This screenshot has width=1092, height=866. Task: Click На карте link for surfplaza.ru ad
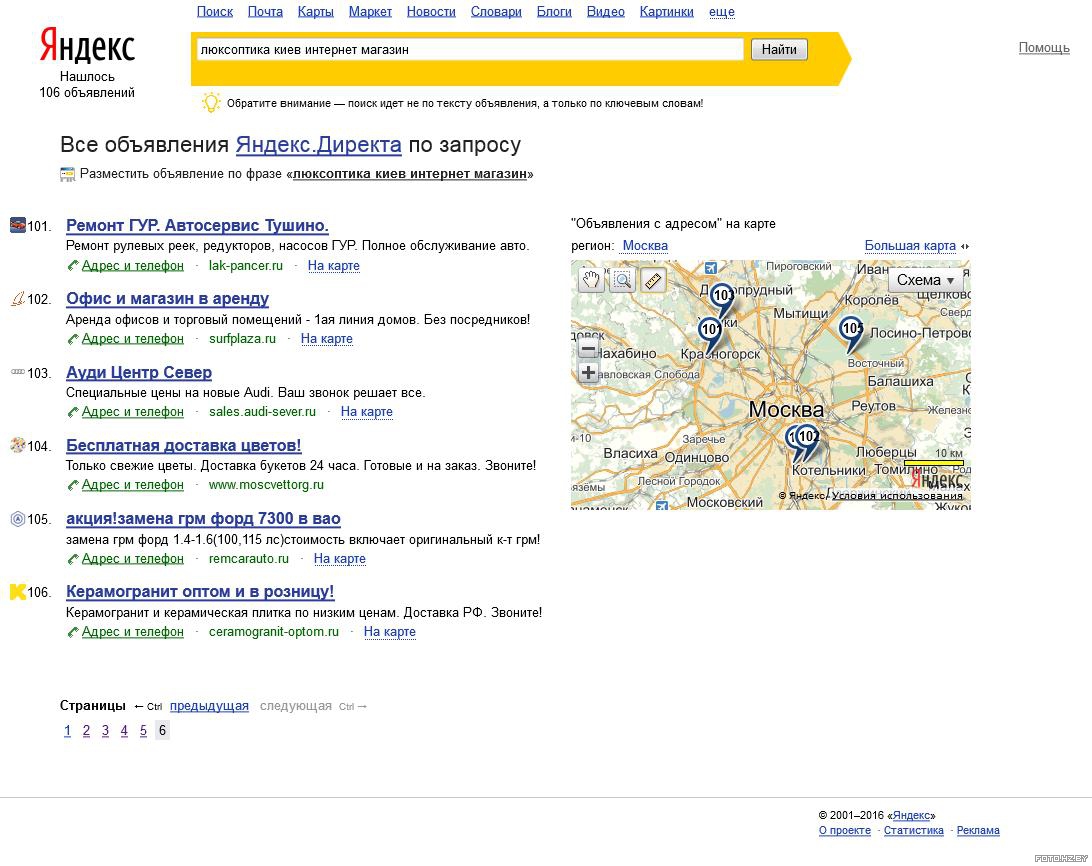[x=327, y=339]
